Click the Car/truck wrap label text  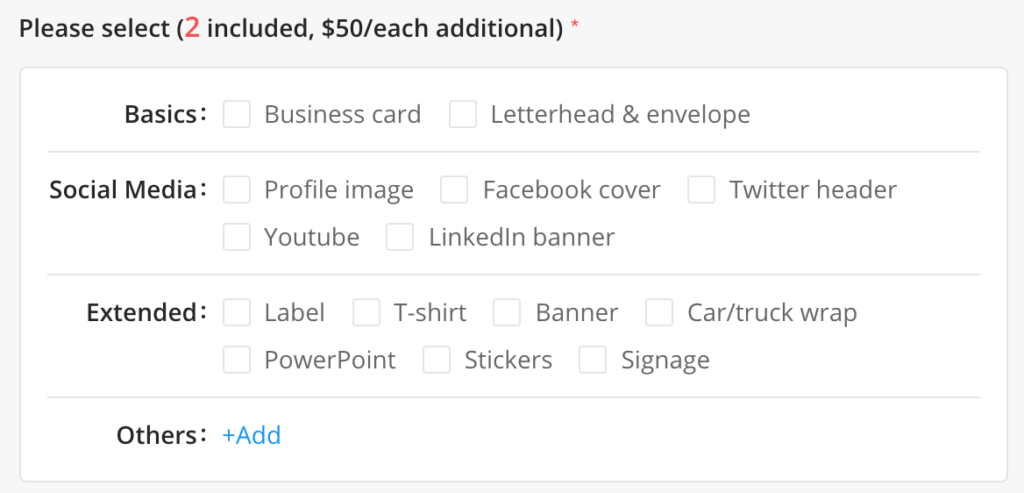point(772,312)
